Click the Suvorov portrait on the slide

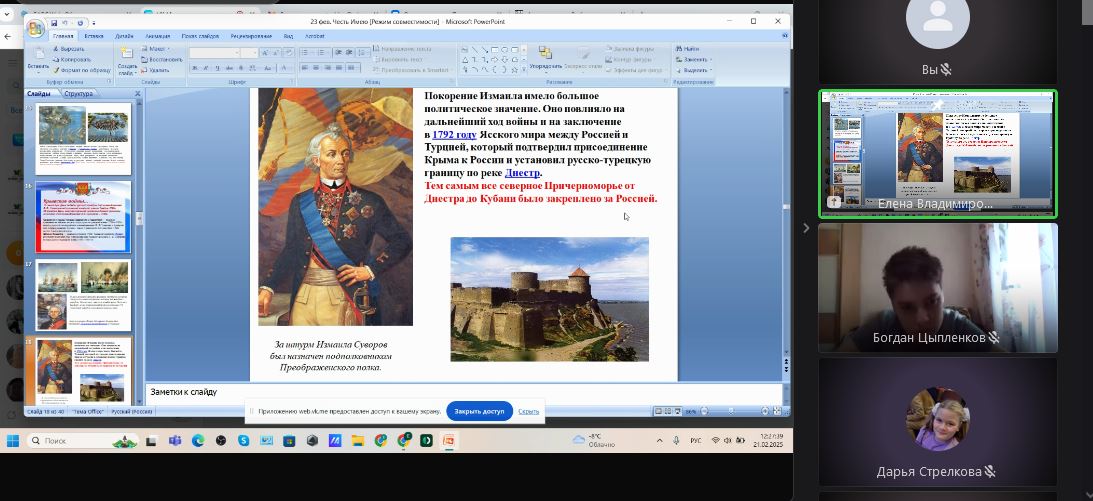[x=335, y=207]
